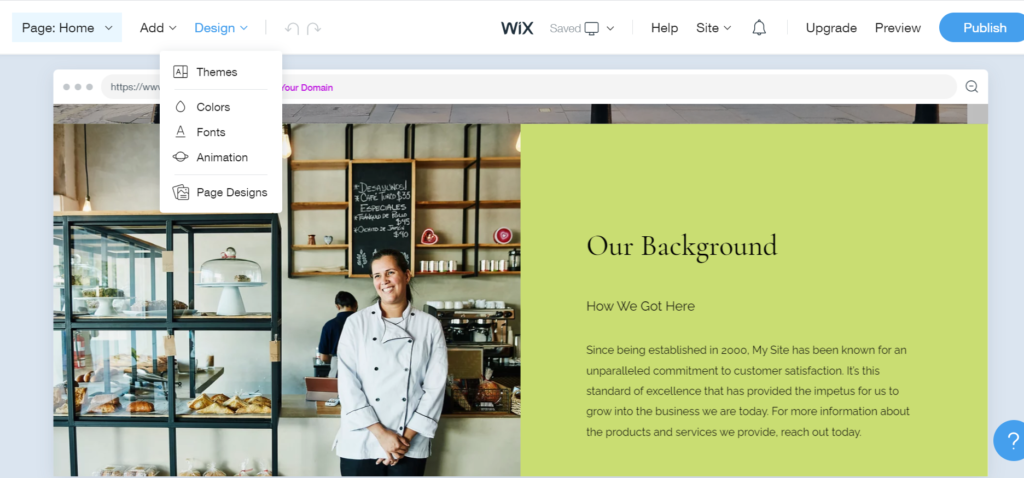Click the zoom out magnifier icon

pos(972,86)
